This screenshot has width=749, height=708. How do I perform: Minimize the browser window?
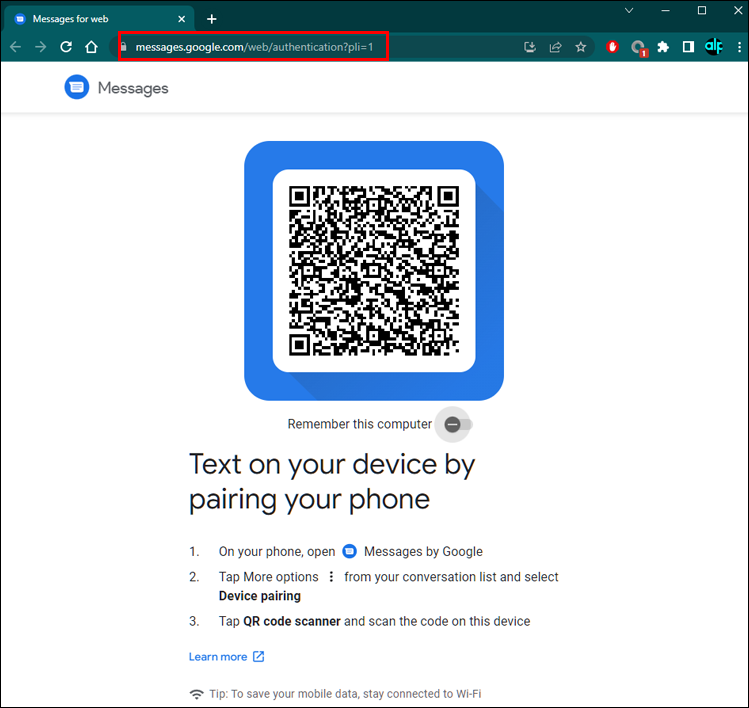665,11
